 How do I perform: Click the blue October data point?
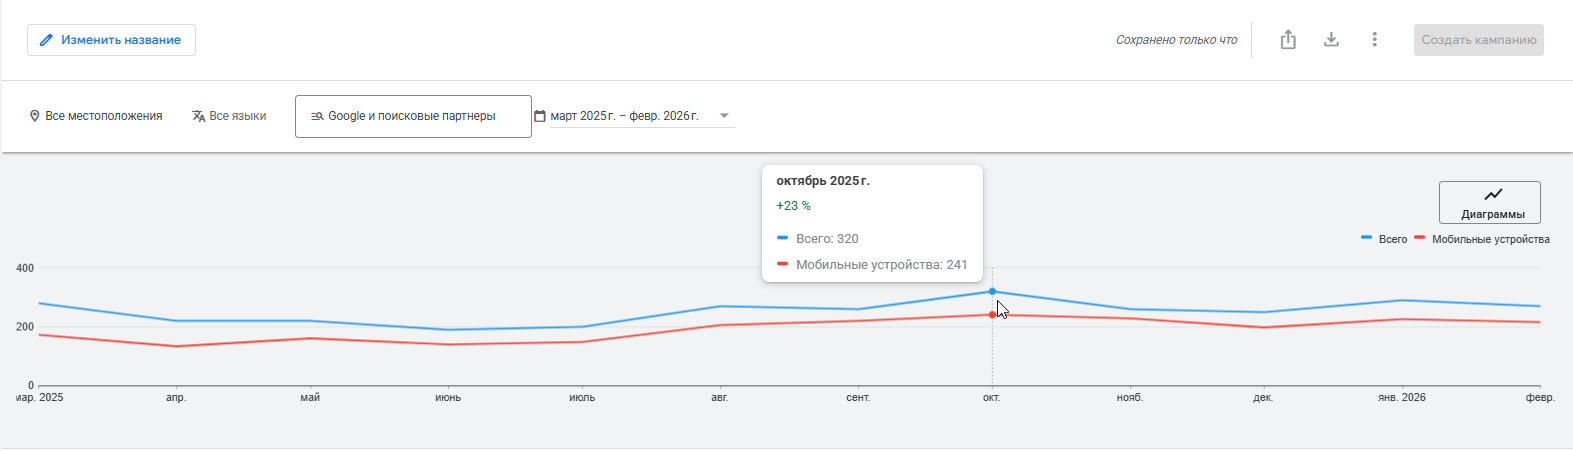[992, 292]
